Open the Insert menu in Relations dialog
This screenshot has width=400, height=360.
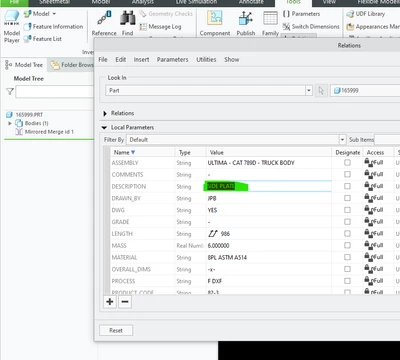141,59
